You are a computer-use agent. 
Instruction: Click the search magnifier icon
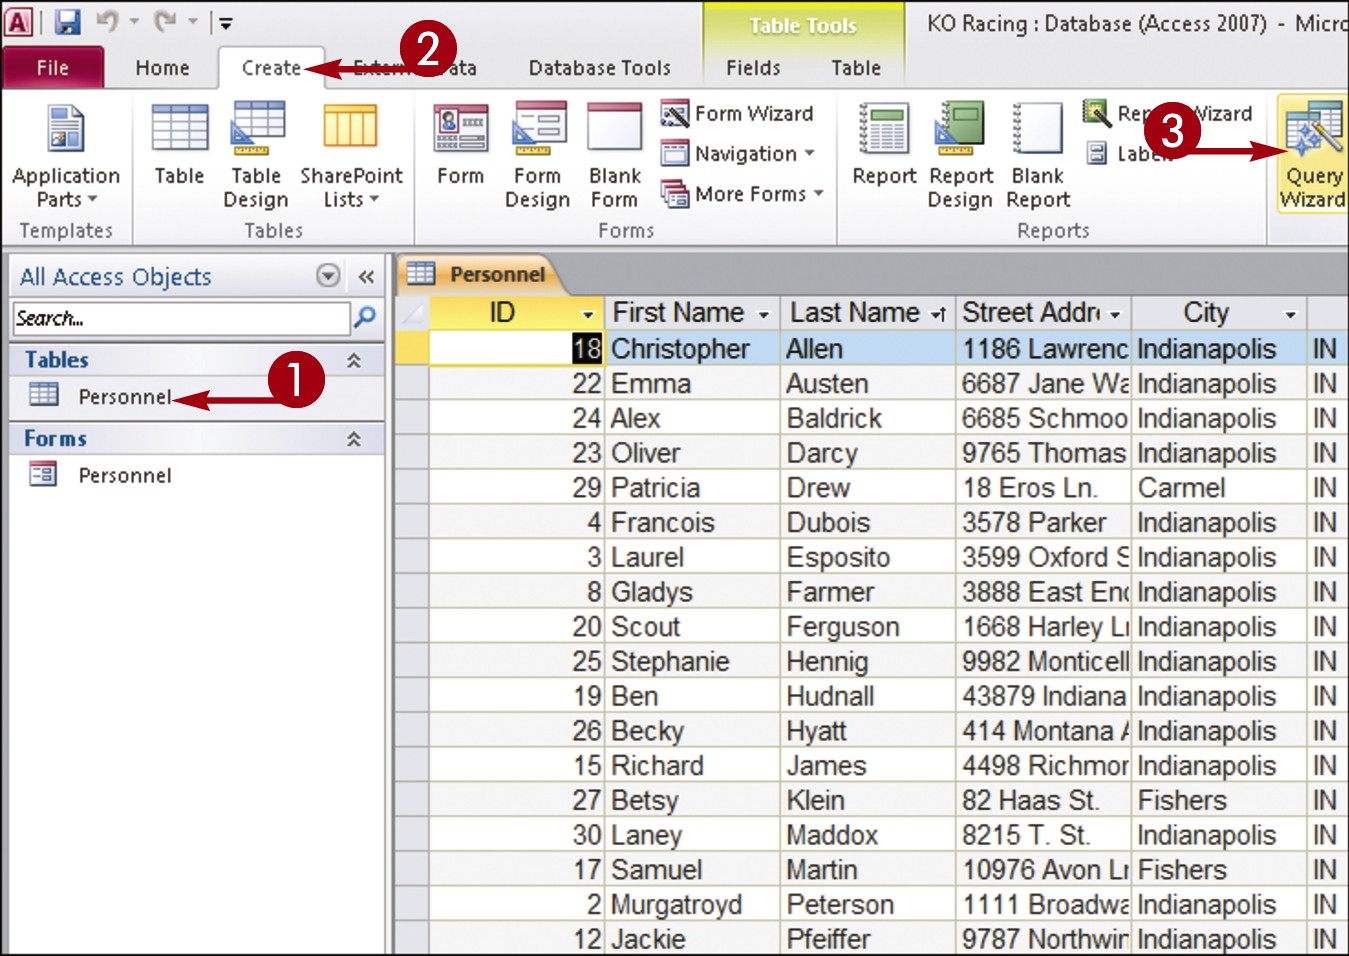(365, 317)
